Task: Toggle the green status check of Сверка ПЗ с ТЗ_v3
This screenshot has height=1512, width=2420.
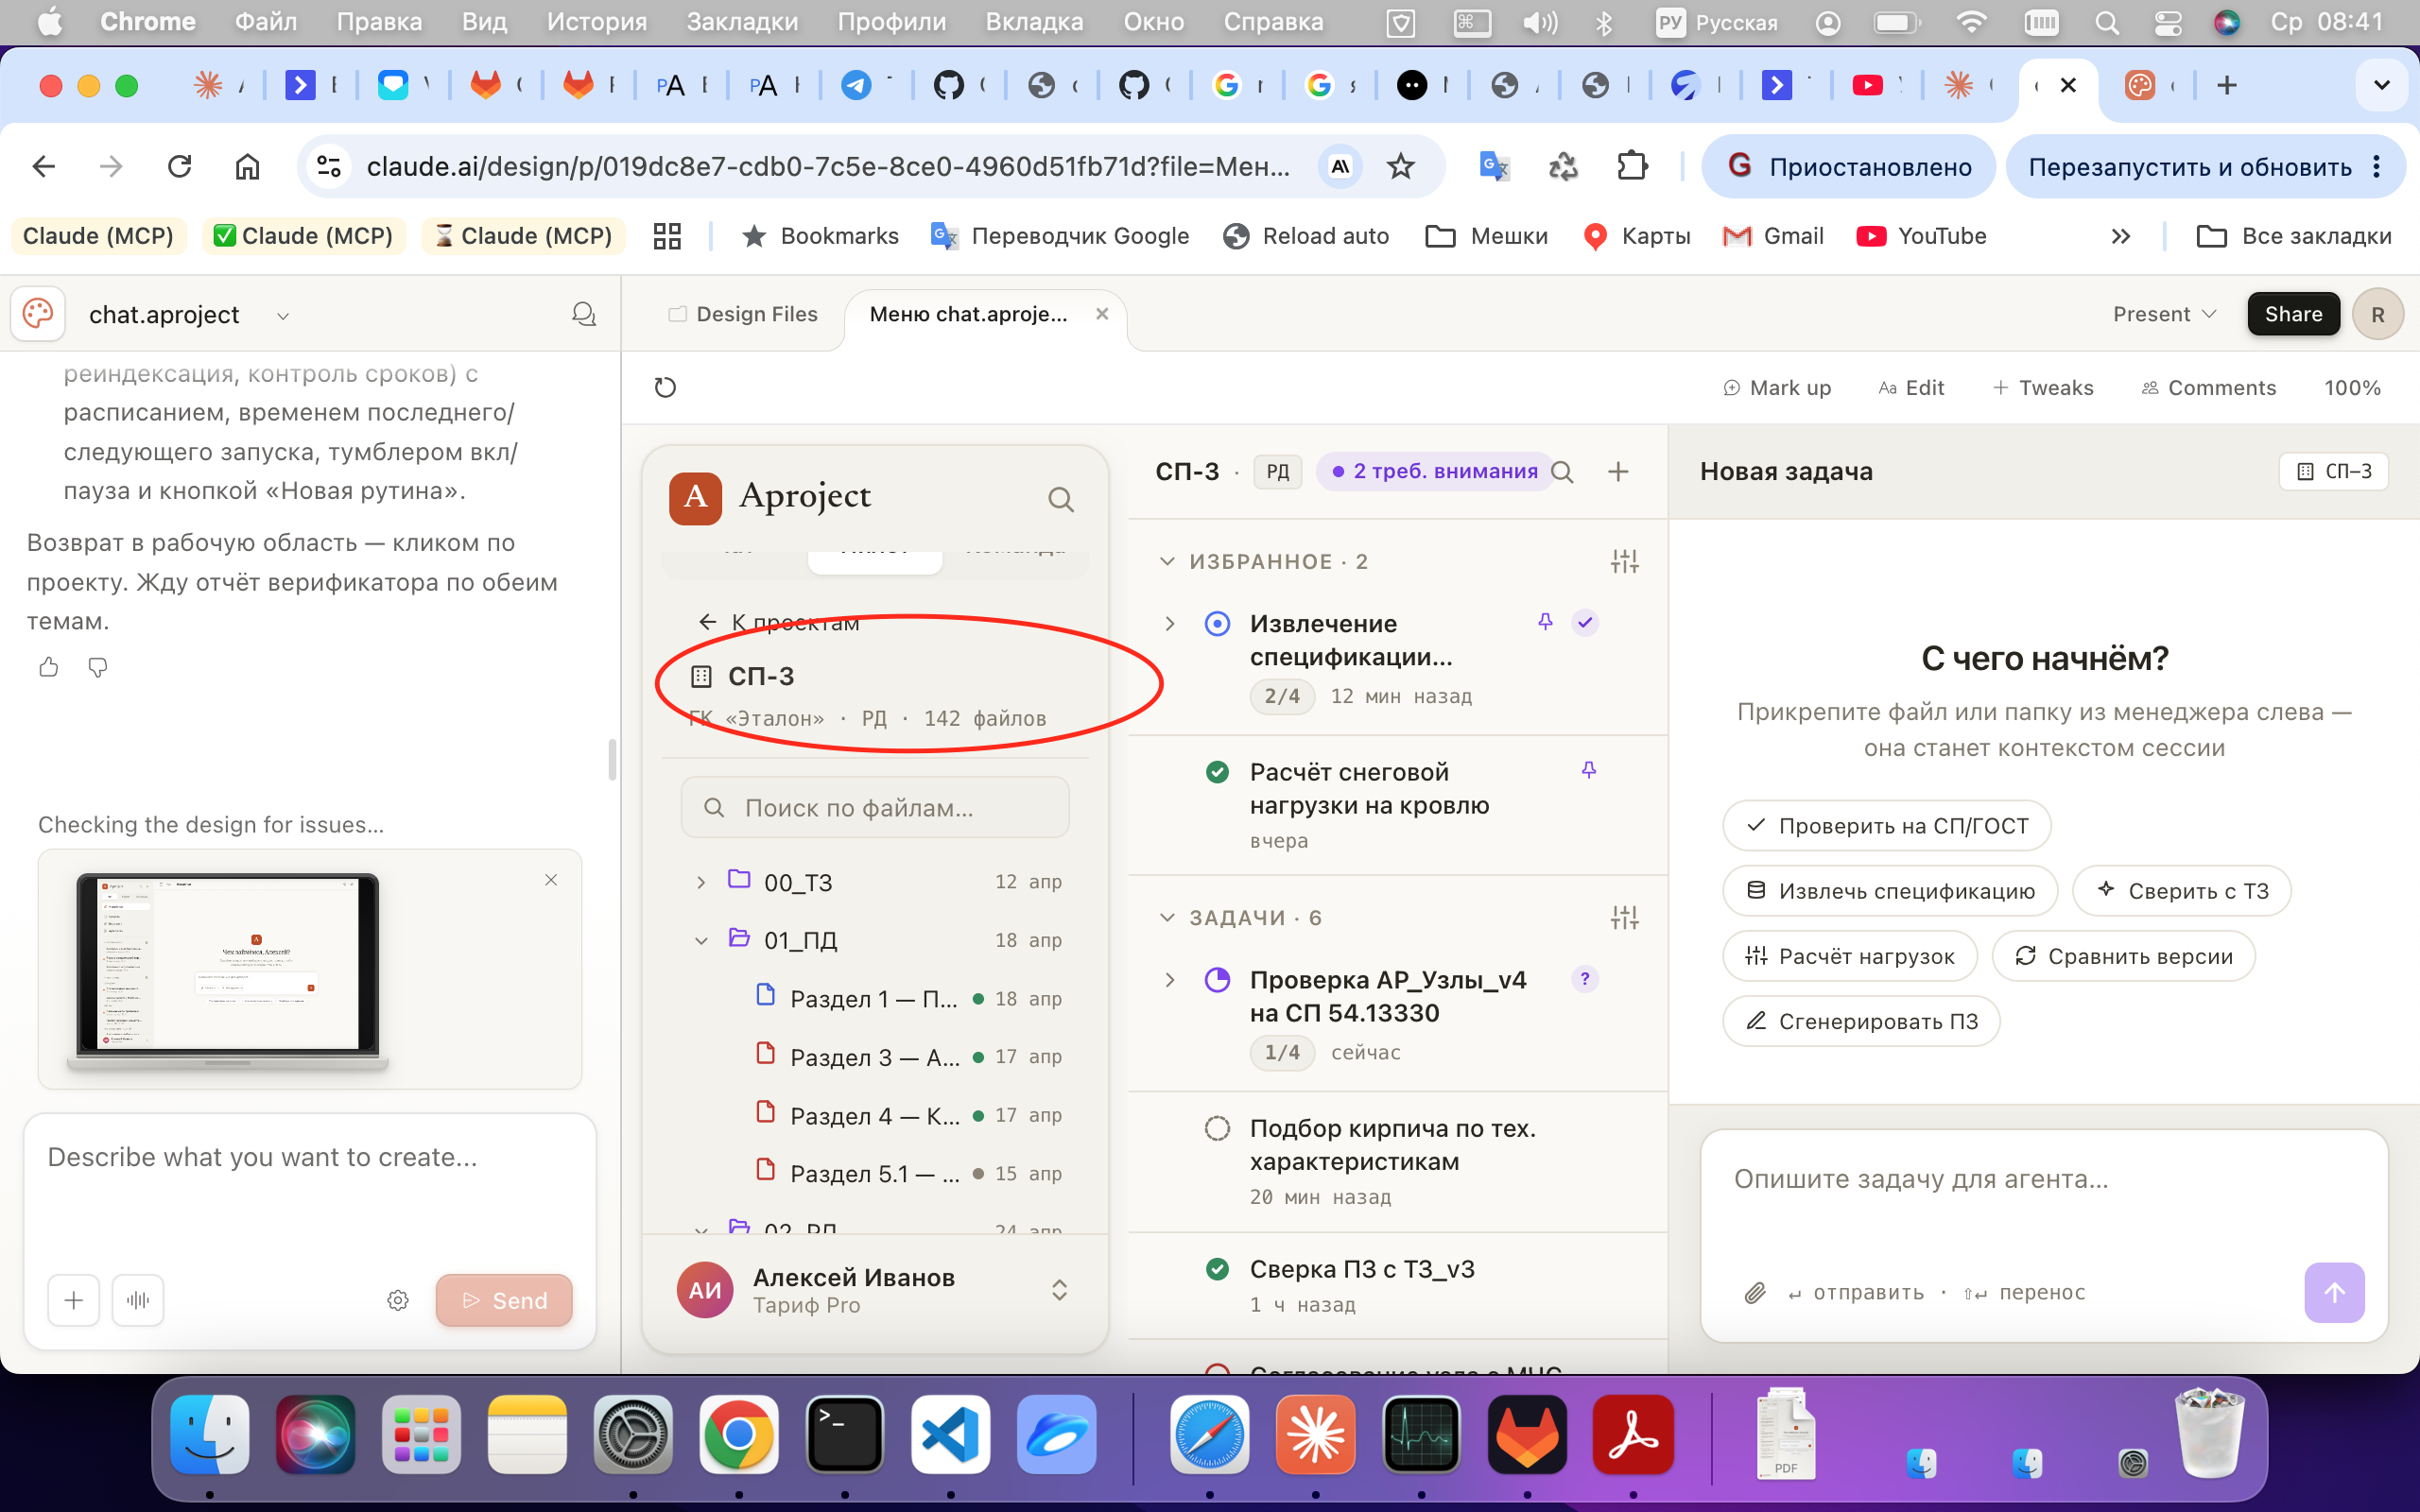Action: point(1217,1270)
